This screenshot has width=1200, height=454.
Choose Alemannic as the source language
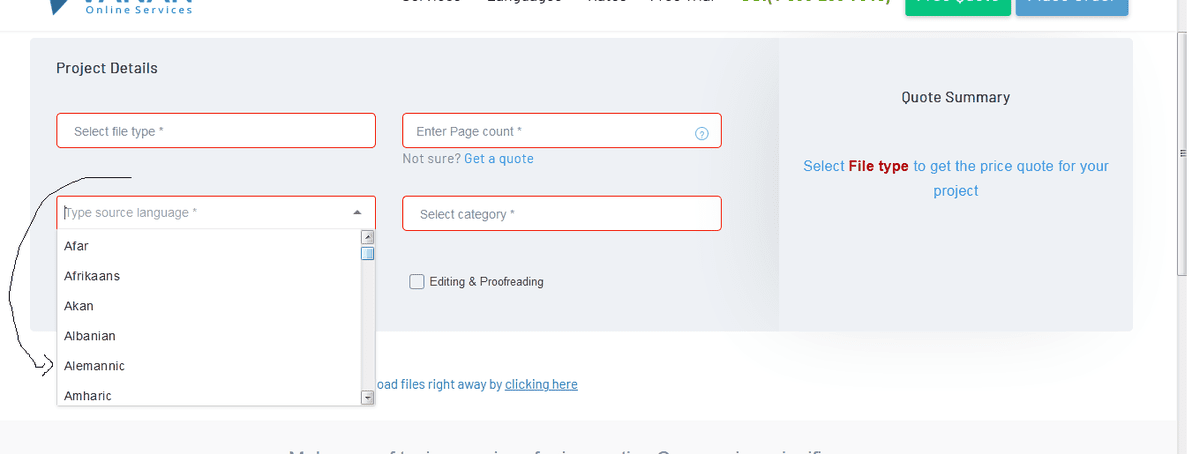pos(95,366)
